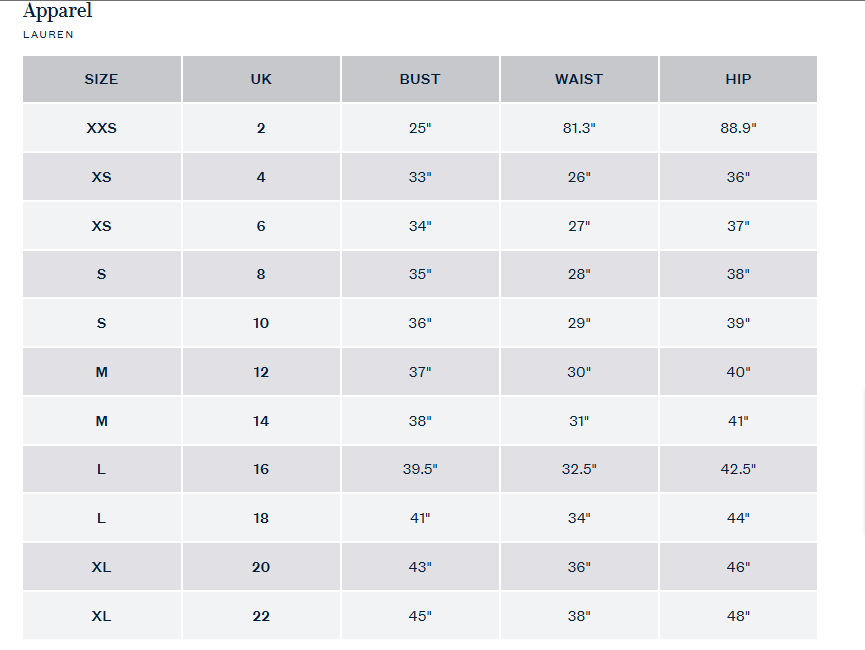865x650 pixels.
Task: Select the 41" hip cell
Action: click(x=738, y=421)
